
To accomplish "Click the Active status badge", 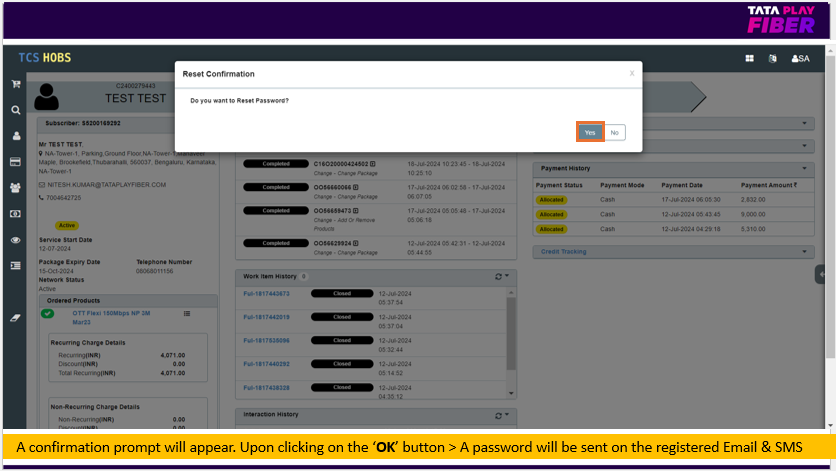I will pyautogui.click(x=67, y=226).
